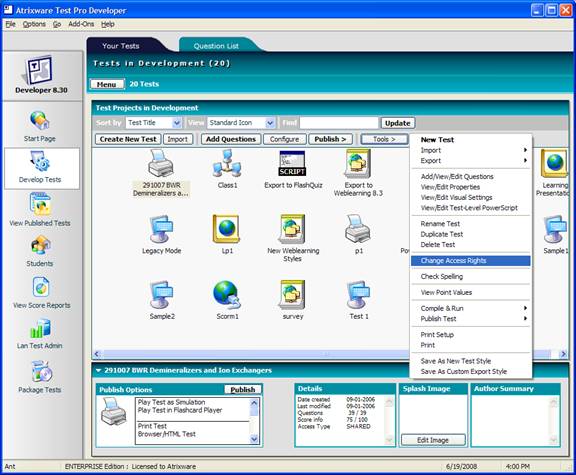Click Publish Options list scroll down arrow

[254, 439]
